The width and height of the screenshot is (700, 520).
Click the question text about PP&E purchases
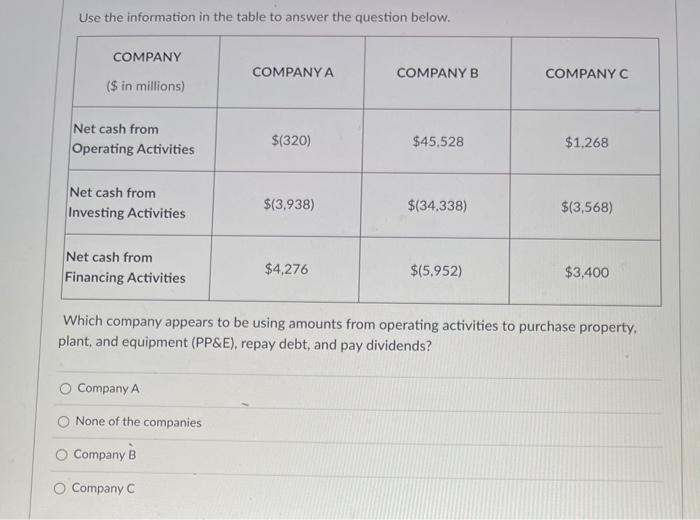(x=347, y=333)
